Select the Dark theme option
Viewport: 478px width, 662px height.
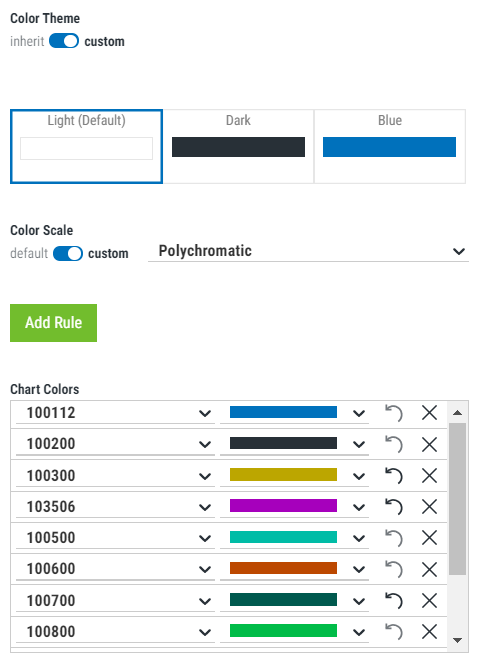point(238,147)
